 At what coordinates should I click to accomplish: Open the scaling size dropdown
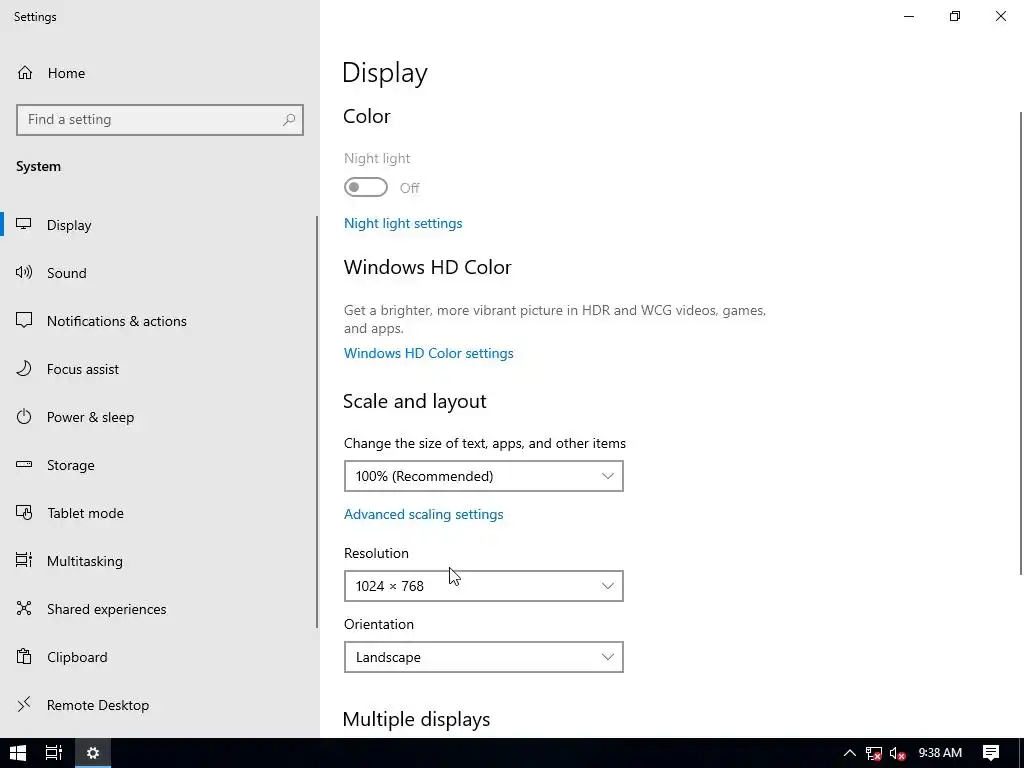click(x=483, y=476)
